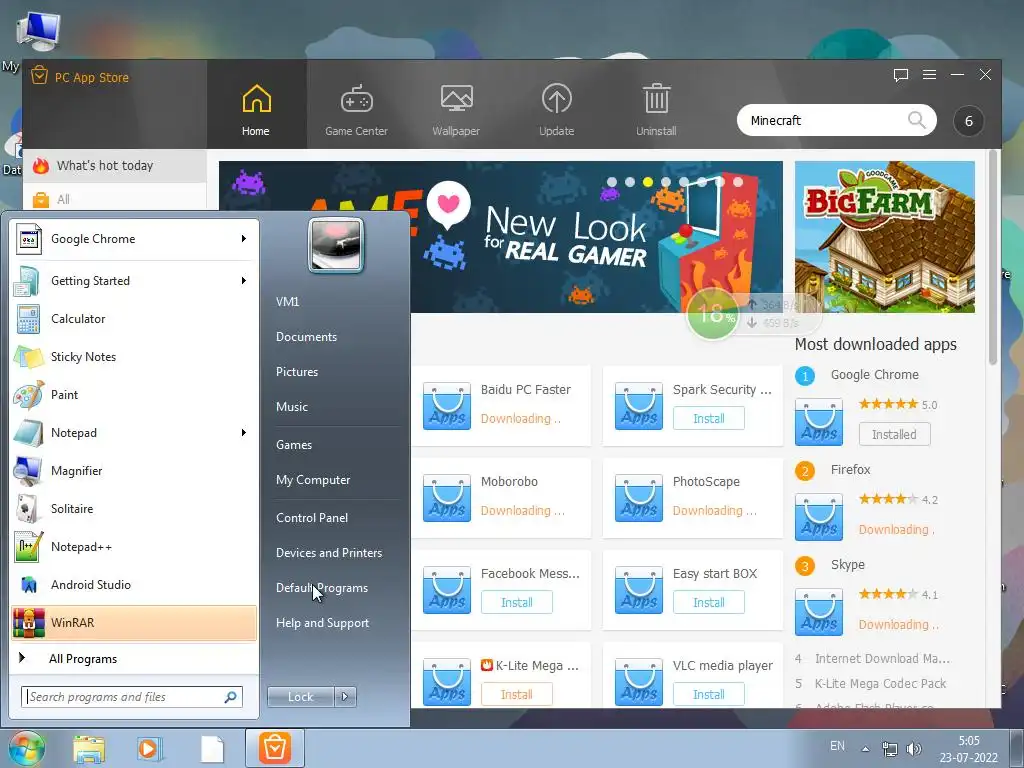Install Easy start BOX app
The height and width of the screenshot is (768, 1024).
coord(709,603)
